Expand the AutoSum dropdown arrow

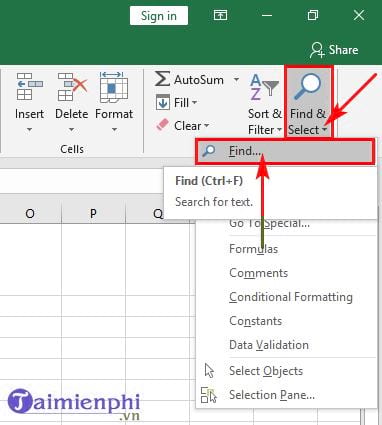(x=236, y=79)
